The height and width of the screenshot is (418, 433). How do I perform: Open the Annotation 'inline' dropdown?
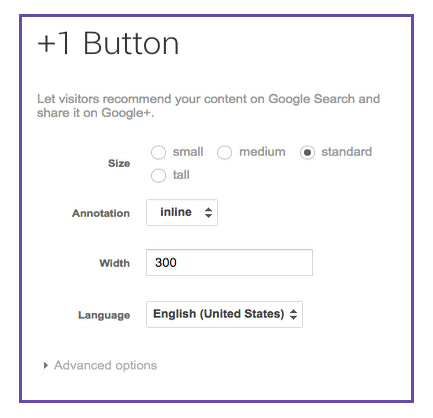[x=182, y=212]
